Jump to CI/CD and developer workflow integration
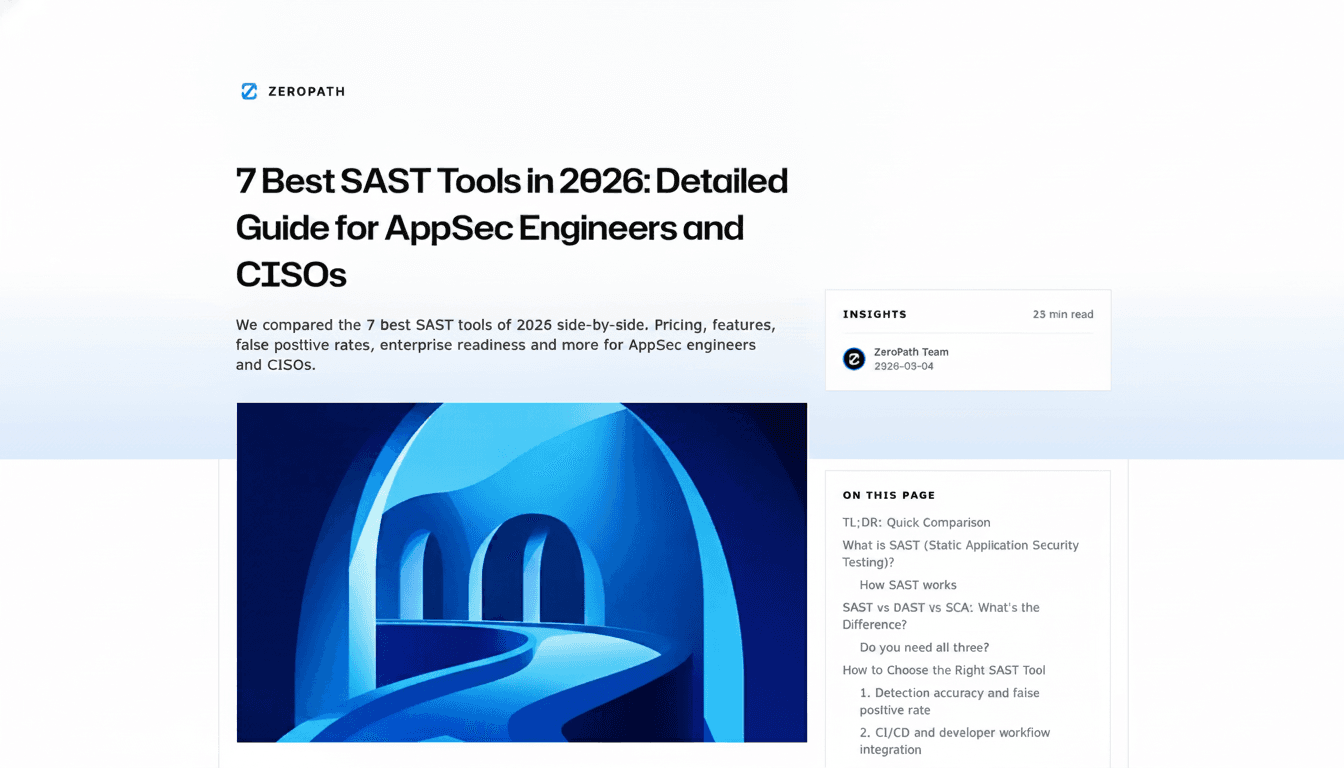1344x768 pixels. point(955,741)
